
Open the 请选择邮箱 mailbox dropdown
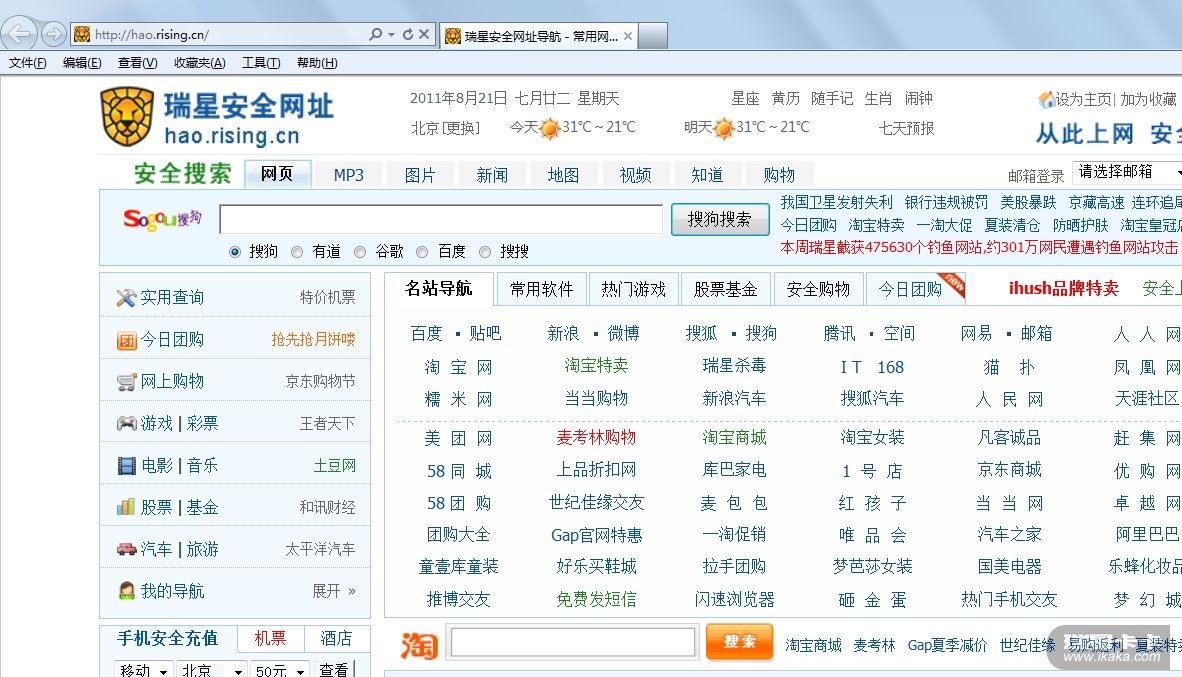(1127, 173)
